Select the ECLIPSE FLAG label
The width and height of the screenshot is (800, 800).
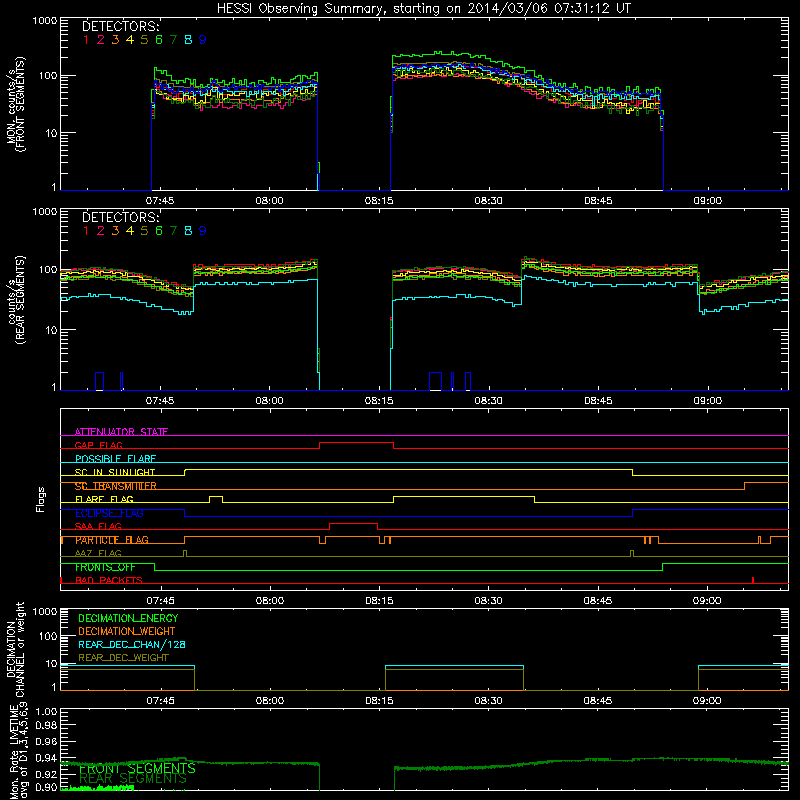[109, 513]
